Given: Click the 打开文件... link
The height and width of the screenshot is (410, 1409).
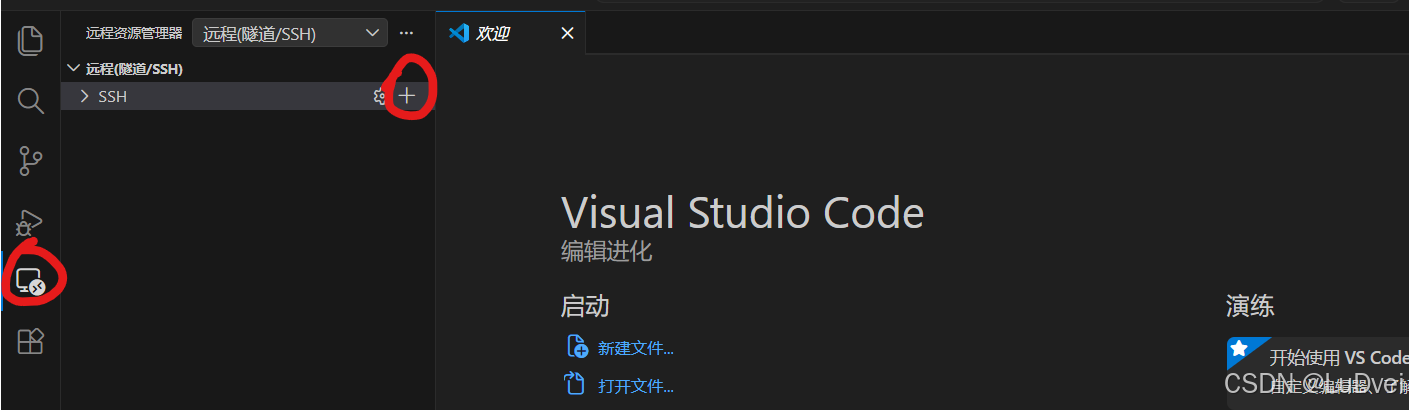Looking at the screenshot, I should [x=636, y=385].
